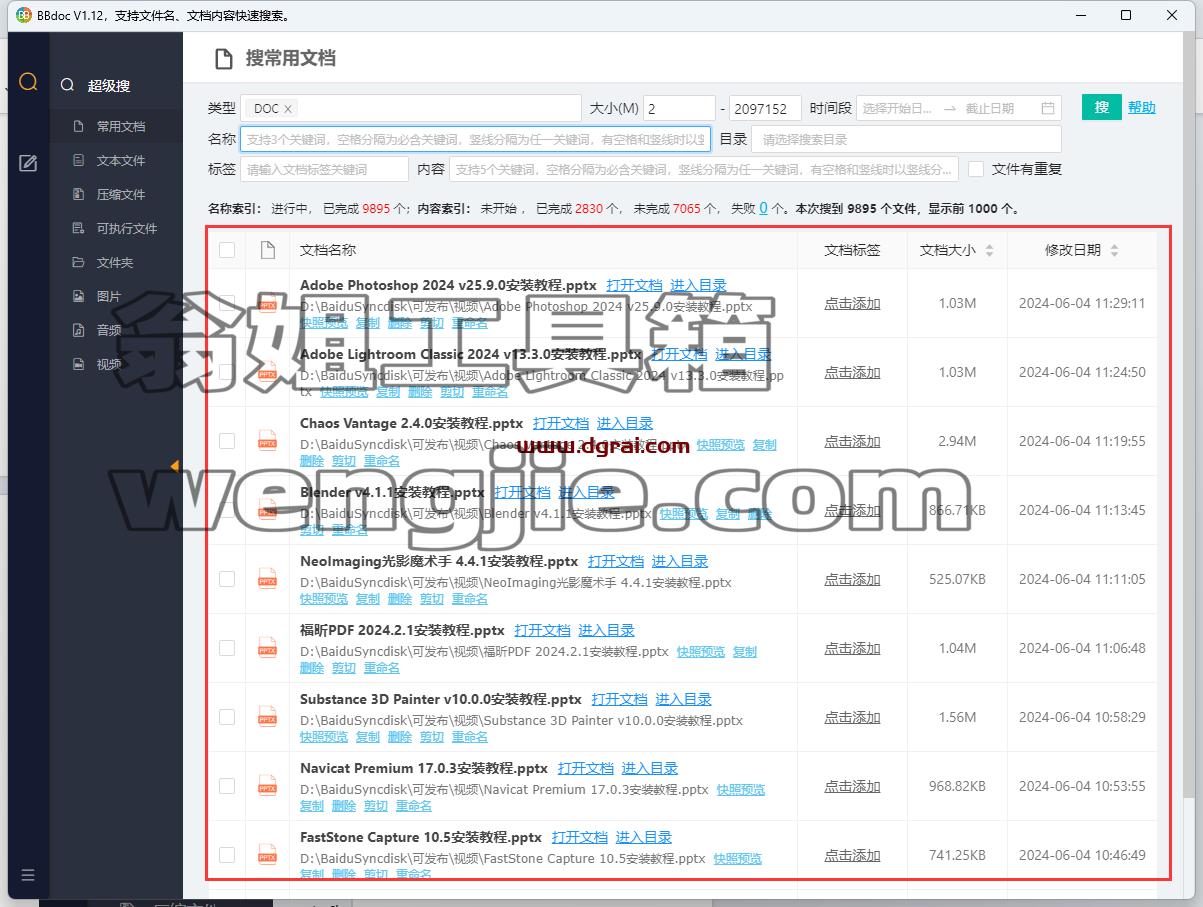Click the maximum size field 2097152
Screen dimensions: 1203x907
[765, 108]
